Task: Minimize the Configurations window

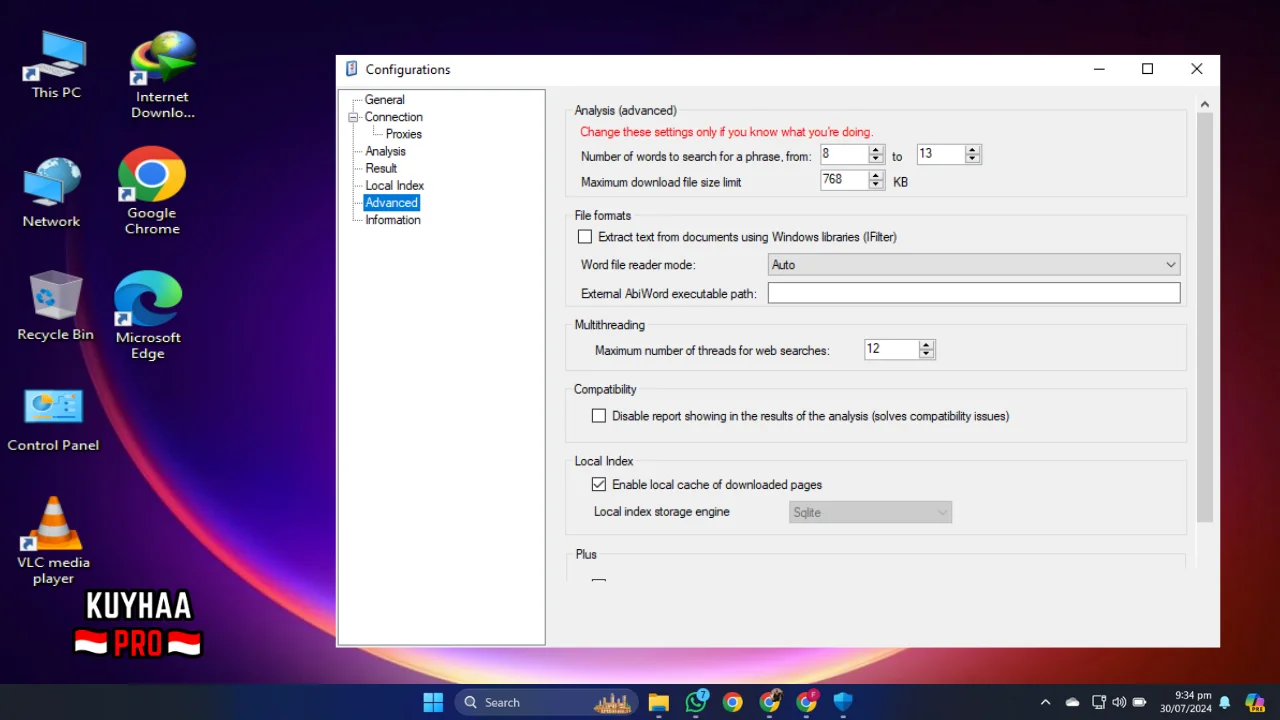Action: tap(1099, 69)
